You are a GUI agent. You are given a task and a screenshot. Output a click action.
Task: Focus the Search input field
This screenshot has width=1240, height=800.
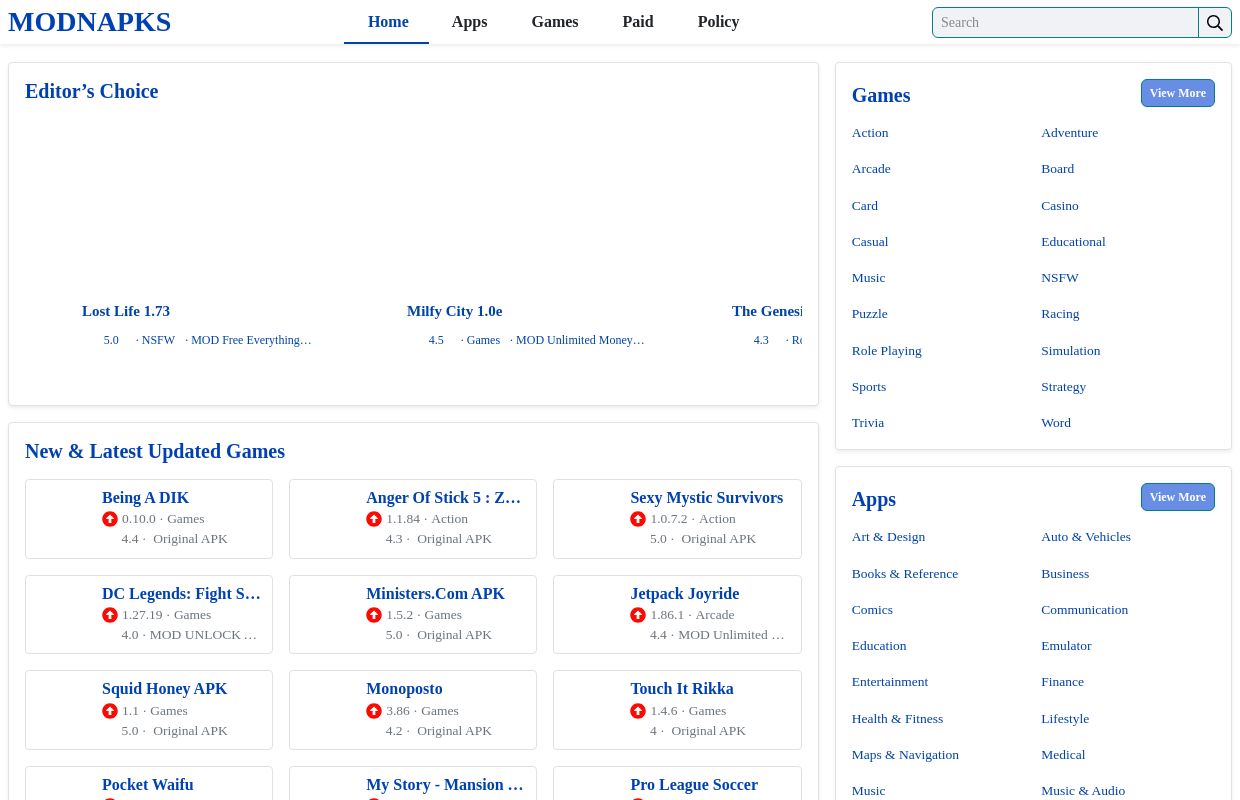pyautogui.click(x=1065, y=23)
